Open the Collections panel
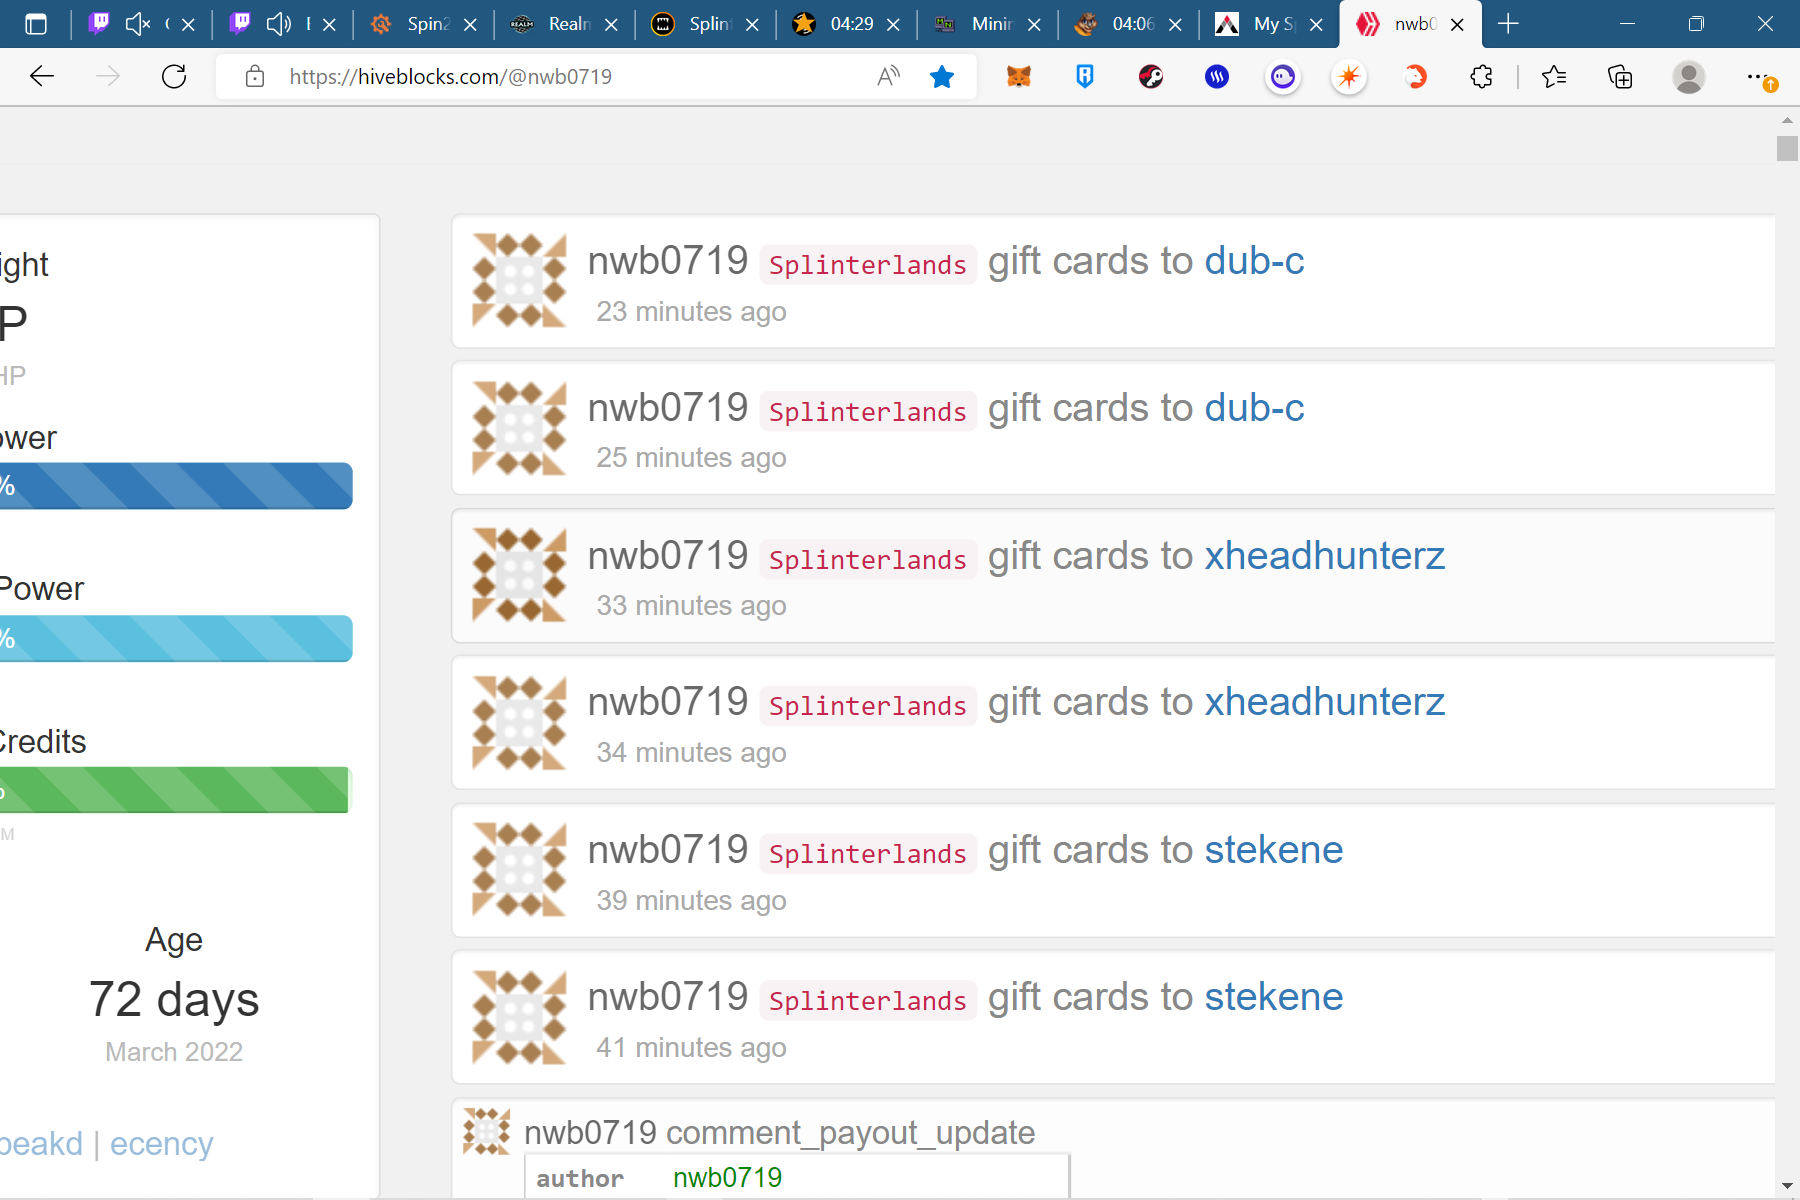1800x1200 pixels. click(1620, 77)
